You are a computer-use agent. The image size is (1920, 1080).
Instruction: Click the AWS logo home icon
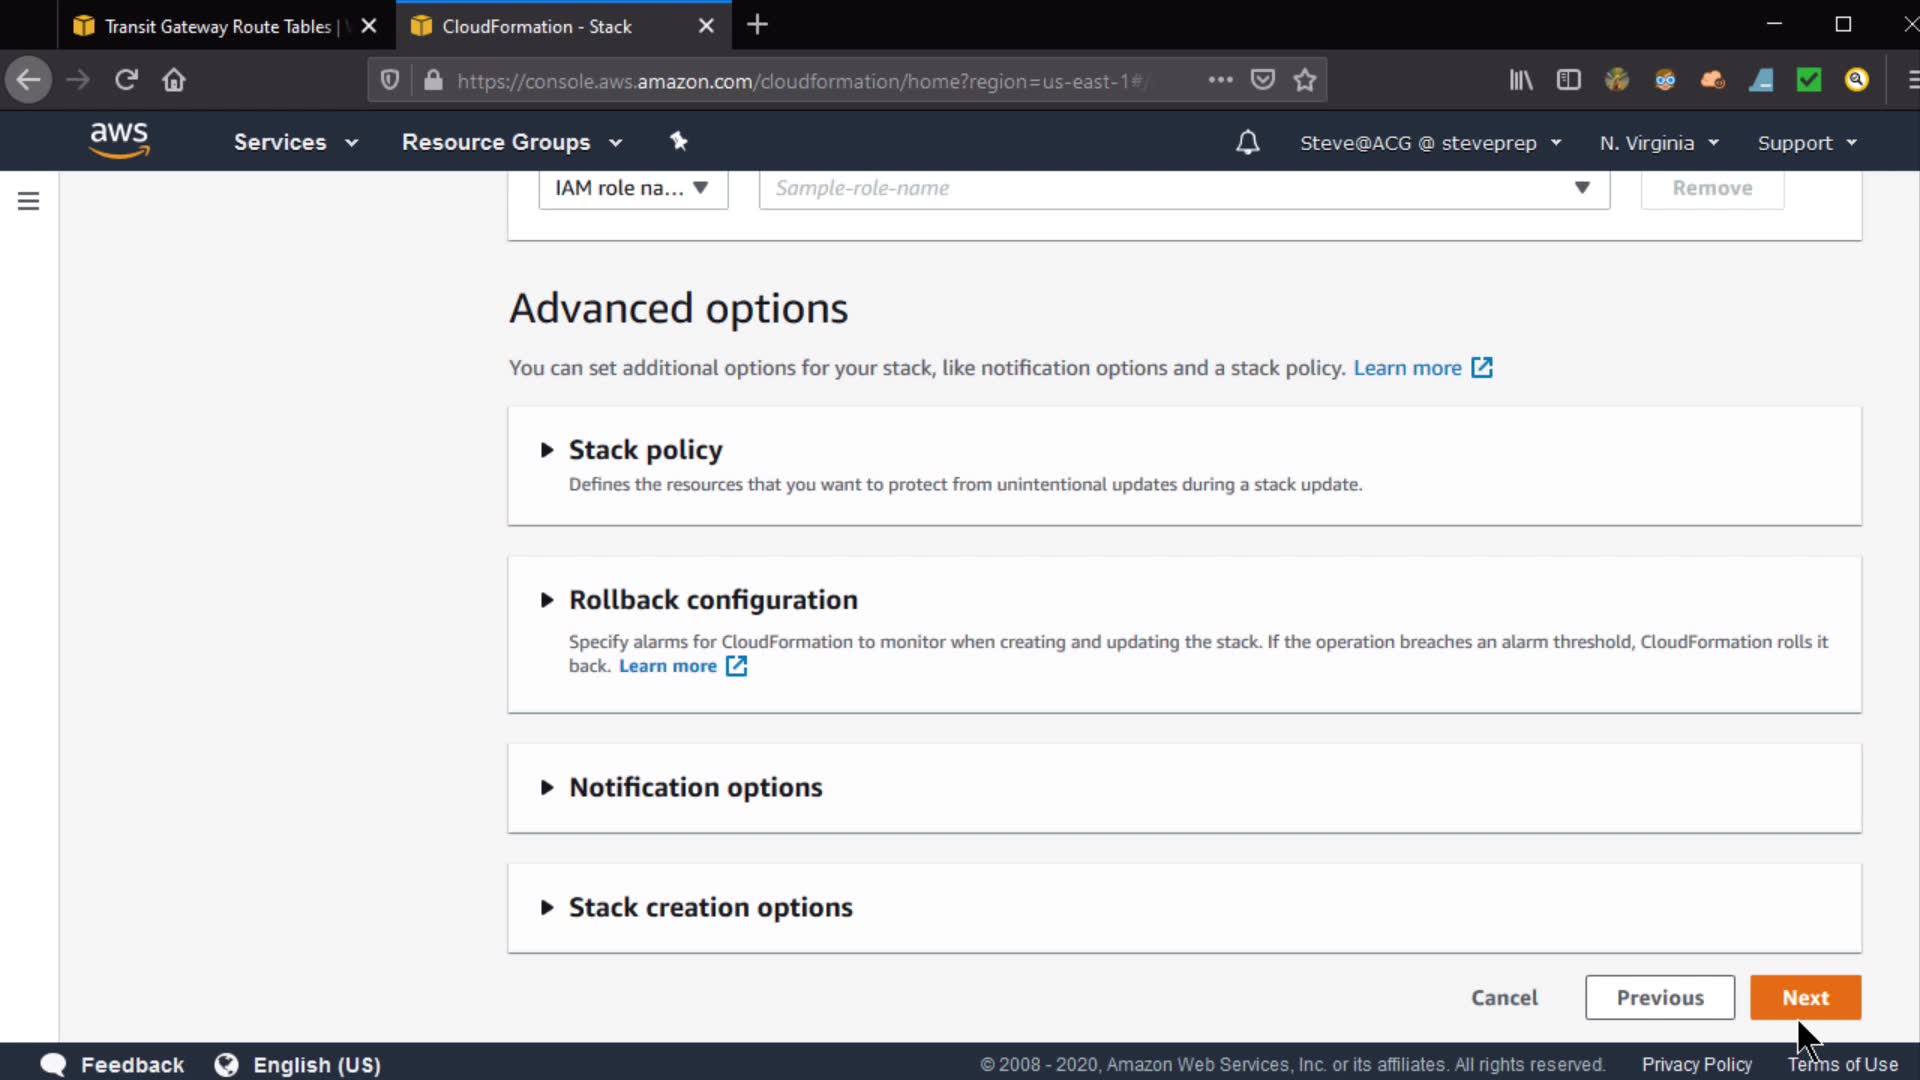click(119, 140)
